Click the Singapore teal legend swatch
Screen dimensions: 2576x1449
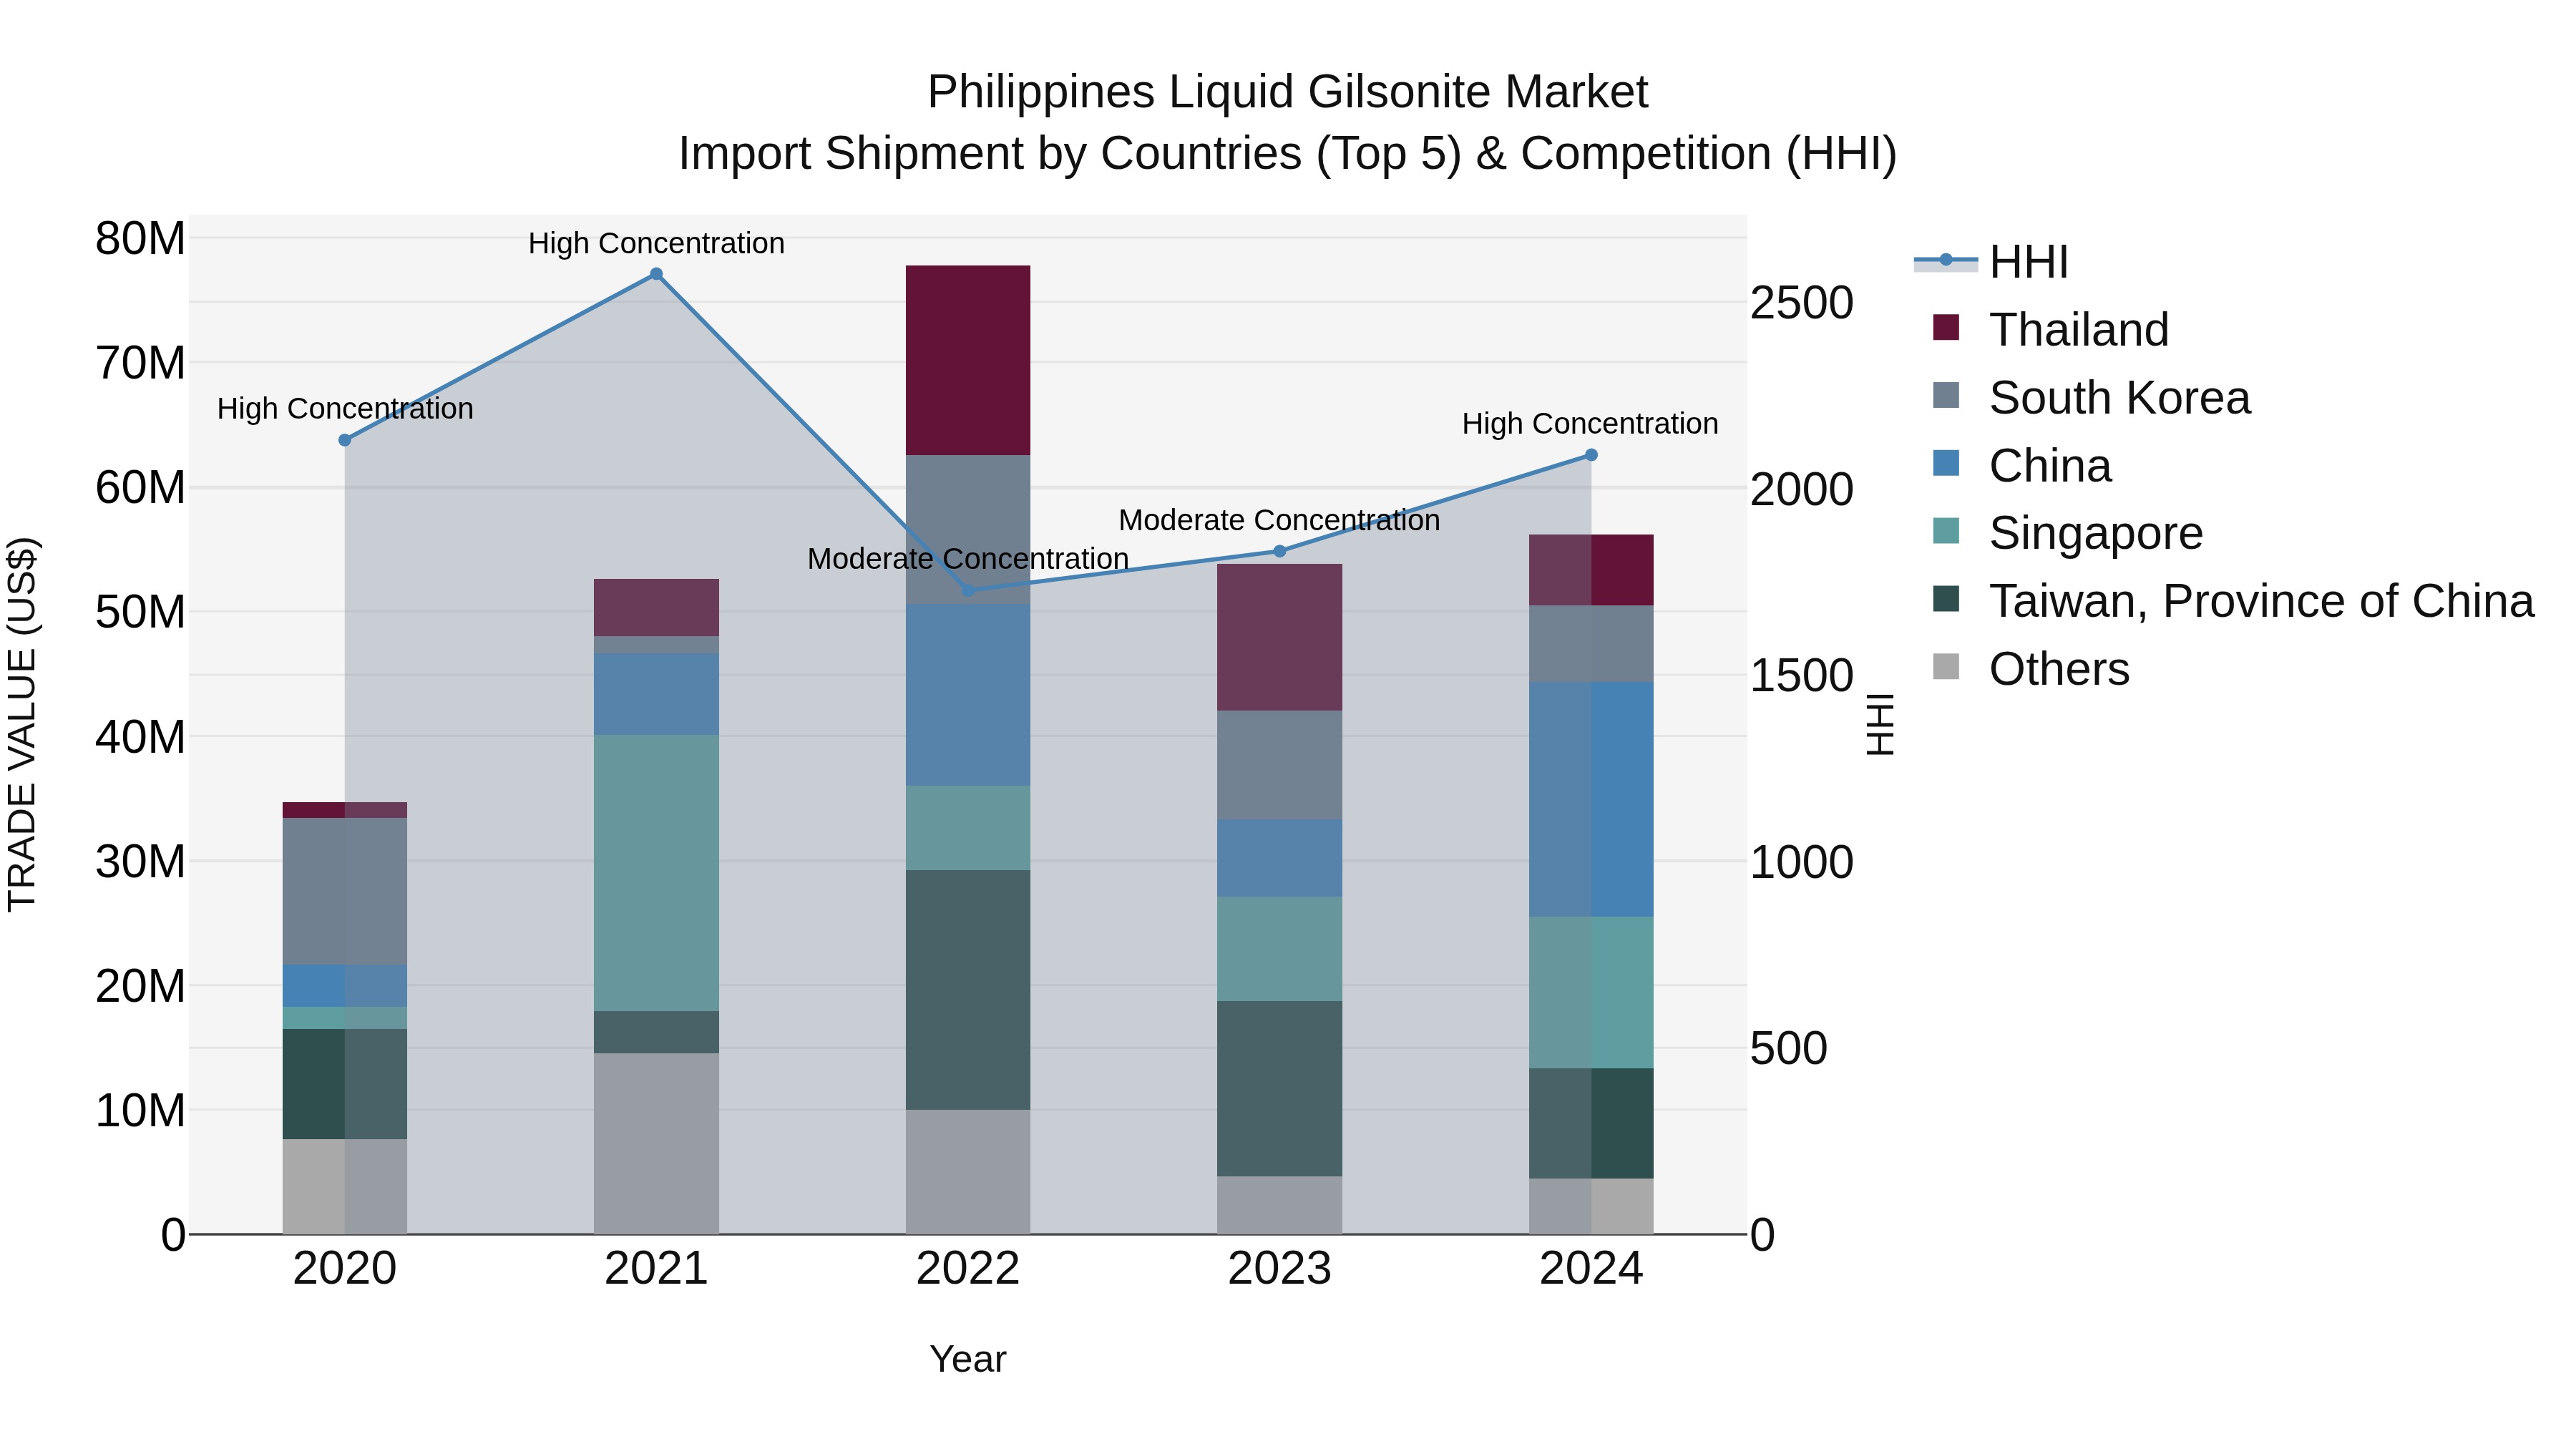pyautogui.click(x=1946, y=531)
